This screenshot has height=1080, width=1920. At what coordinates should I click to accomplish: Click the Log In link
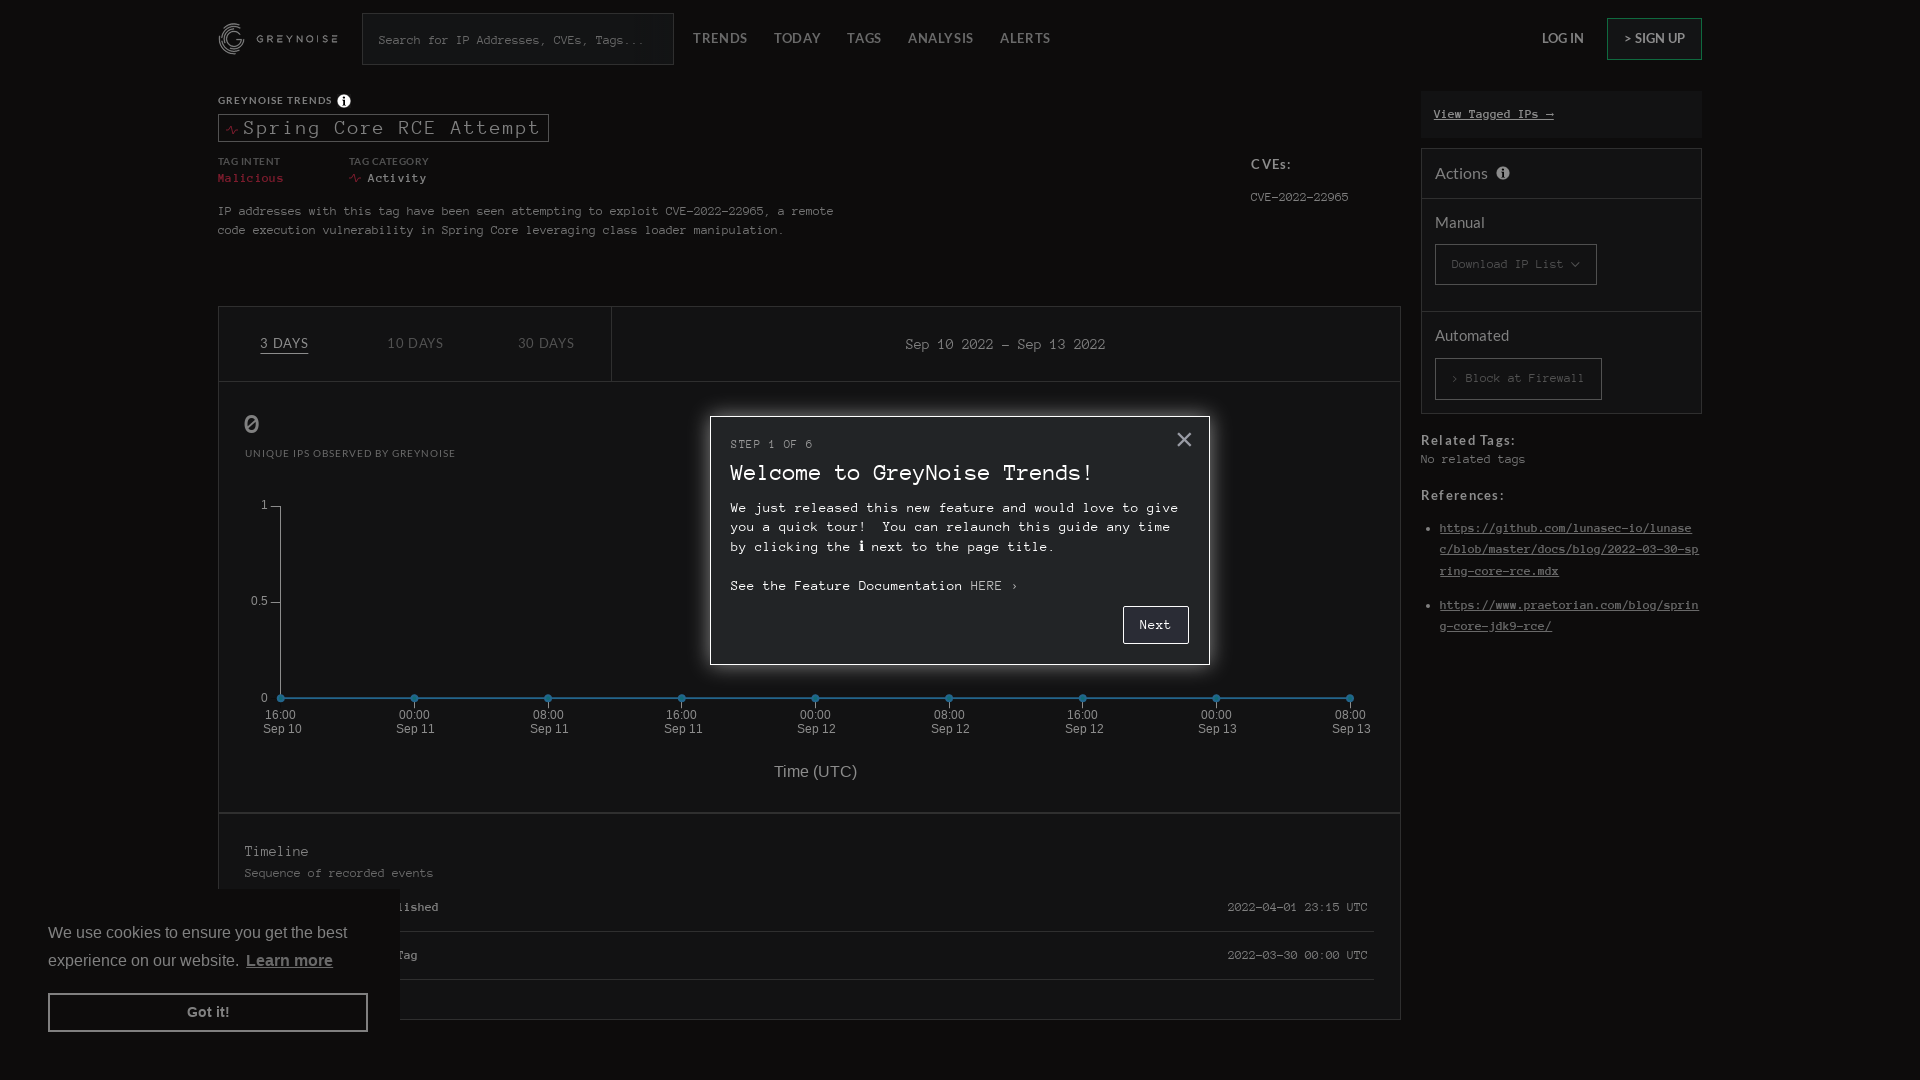tap(1562, 39)
